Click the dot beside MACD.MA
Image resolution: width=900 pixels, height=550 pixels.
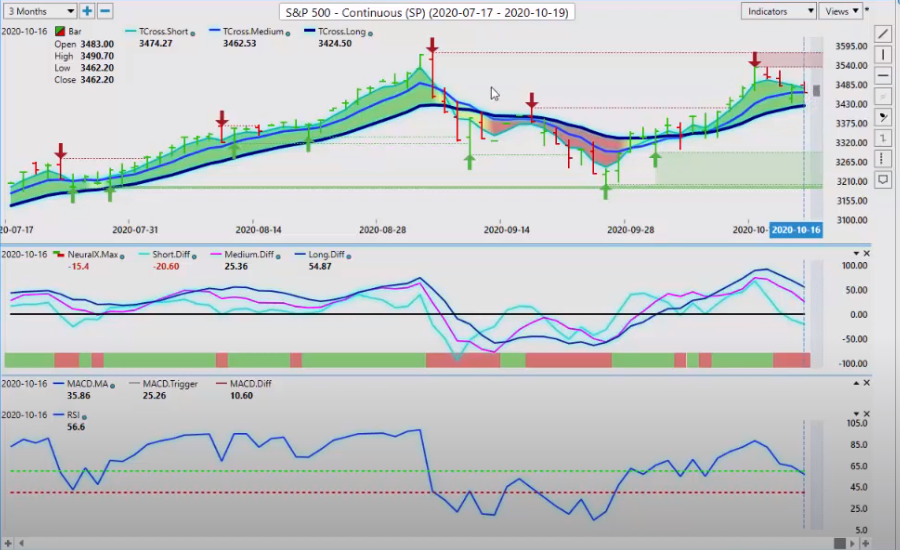click(112, 386)
